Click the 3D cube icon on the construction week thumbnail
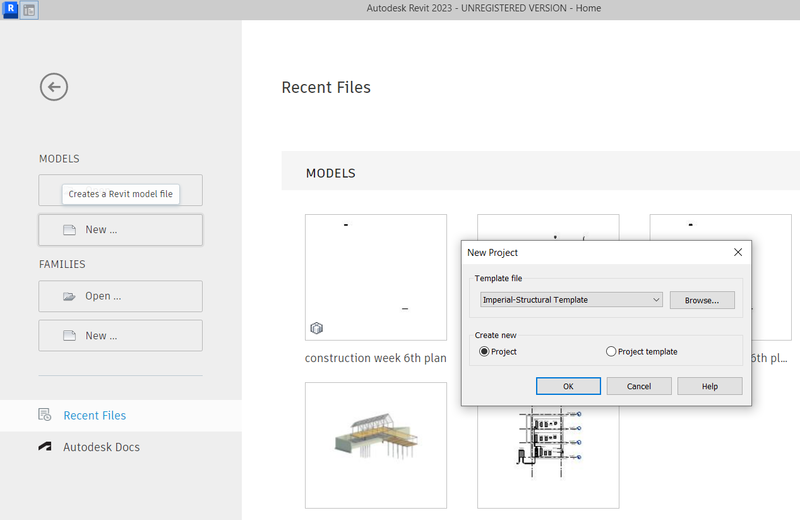This screenshot has height=520, width=800. coord(316,328)
